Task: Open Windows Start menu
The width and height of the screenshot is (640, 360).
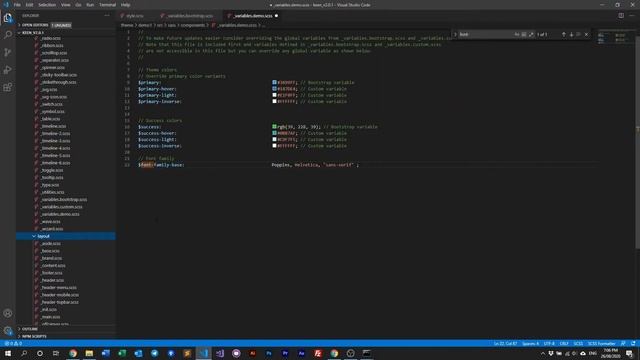Action: pyautogui.click(x=8, y=353)
